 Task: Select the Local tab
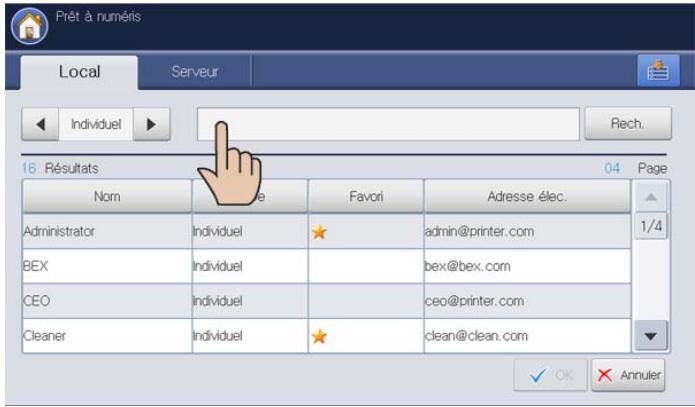[81, 72]
